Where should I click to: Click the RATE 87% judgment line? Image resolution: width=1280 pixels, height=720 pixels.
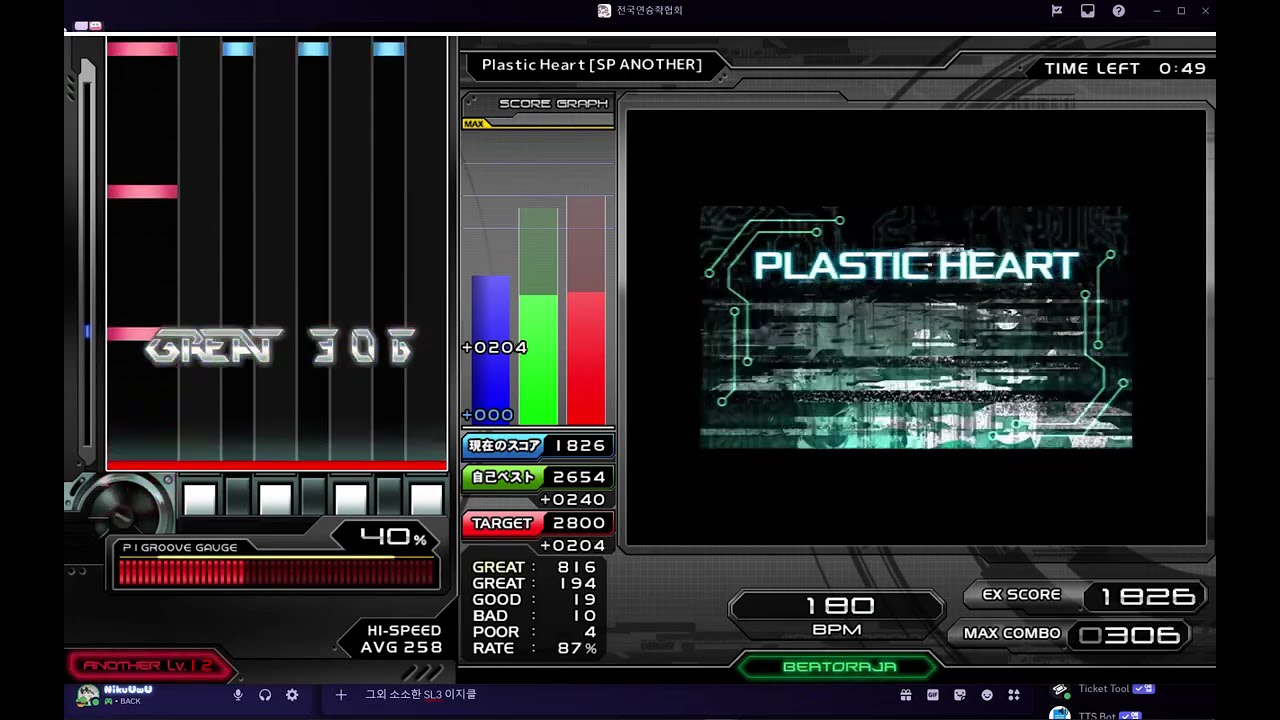[535, 648]
